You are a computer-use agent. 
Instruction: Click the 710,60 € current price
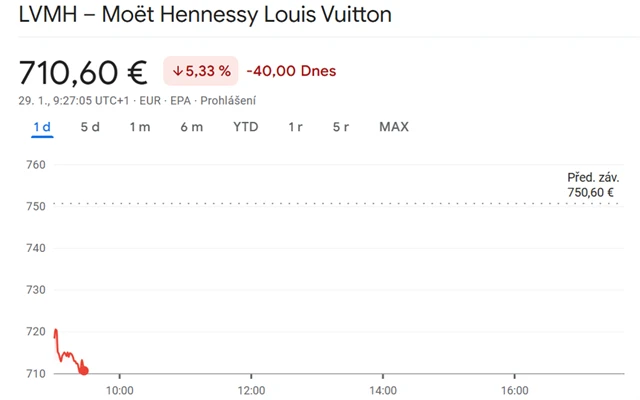pyautogui.click(x=83, y=72)
